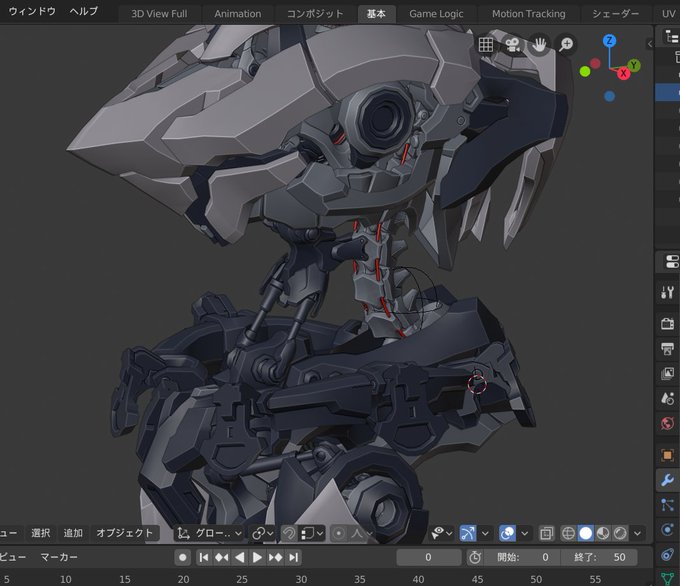Edit the 終了 end frame field
The height and width of the screenshot is (586, 680).
point(600,557)
